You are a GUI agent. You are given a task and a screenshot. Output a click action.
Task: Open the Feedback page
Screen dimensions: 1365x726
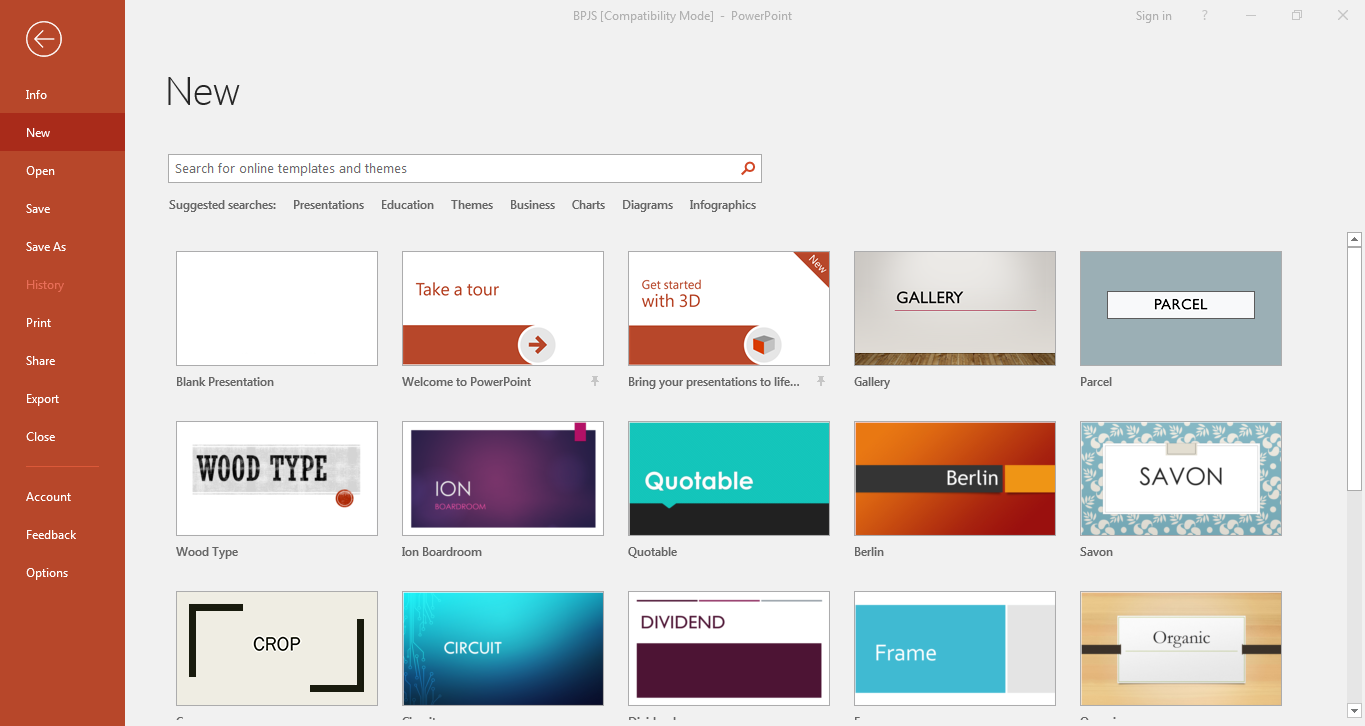click(x=62, y=535)
